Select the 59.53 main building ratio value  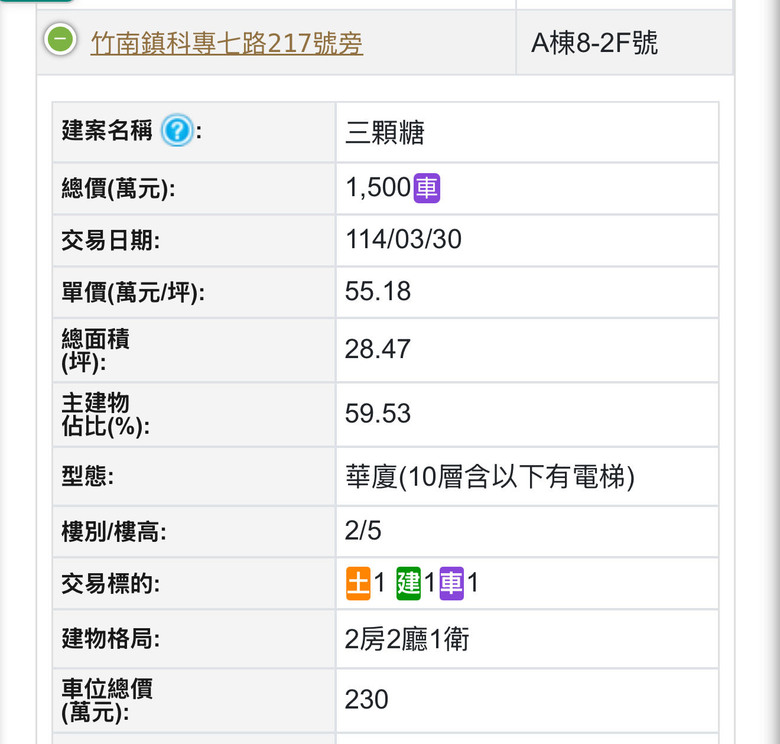pos(378,414)
